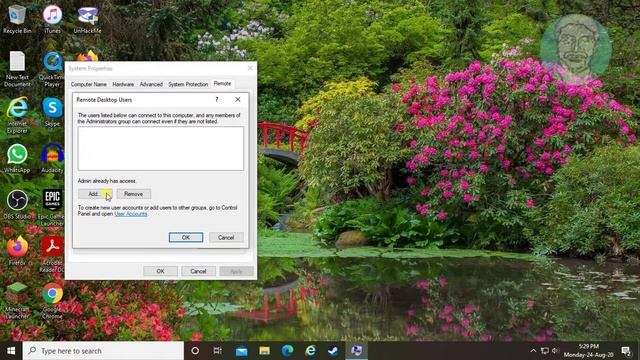This screenshot has height=360, width=640.
Task: Show hidden system tray icons
Action: pyautogui.click(x=533, y=351)
